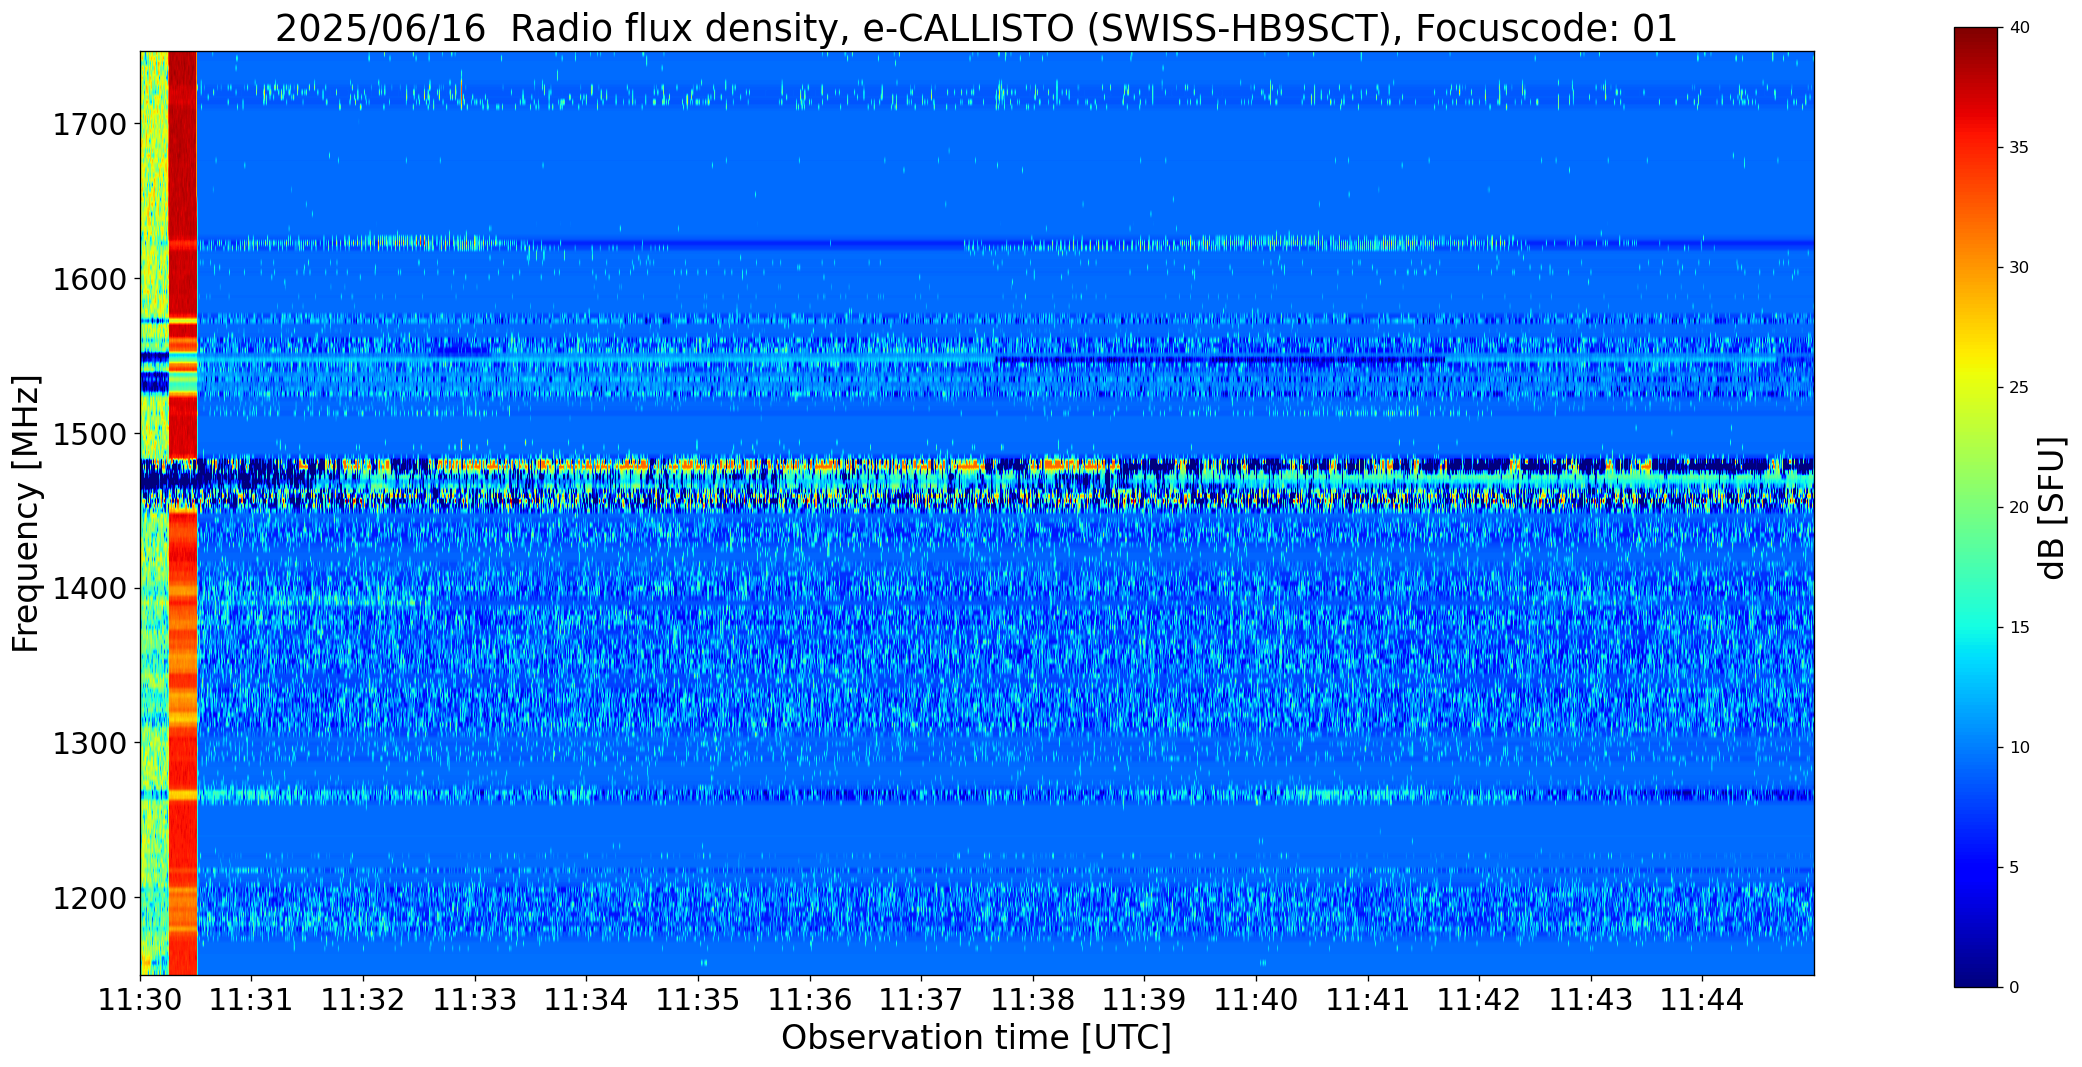Click the 11:33 time tick label
This screenshot has height=1067, width=2082.
475,1000
